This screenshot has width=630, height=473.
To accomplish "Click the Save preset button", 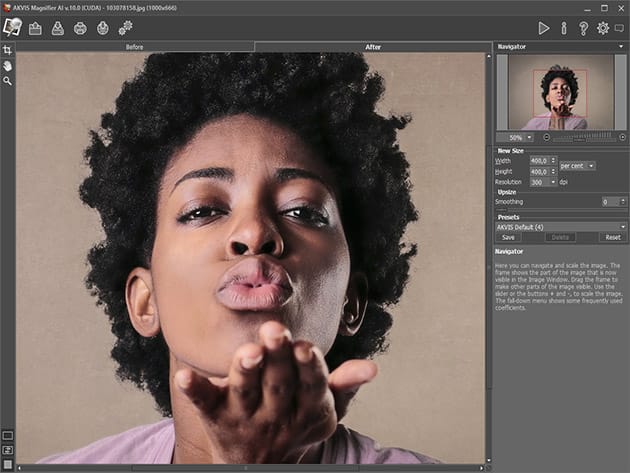I will [x=508, y=237].
